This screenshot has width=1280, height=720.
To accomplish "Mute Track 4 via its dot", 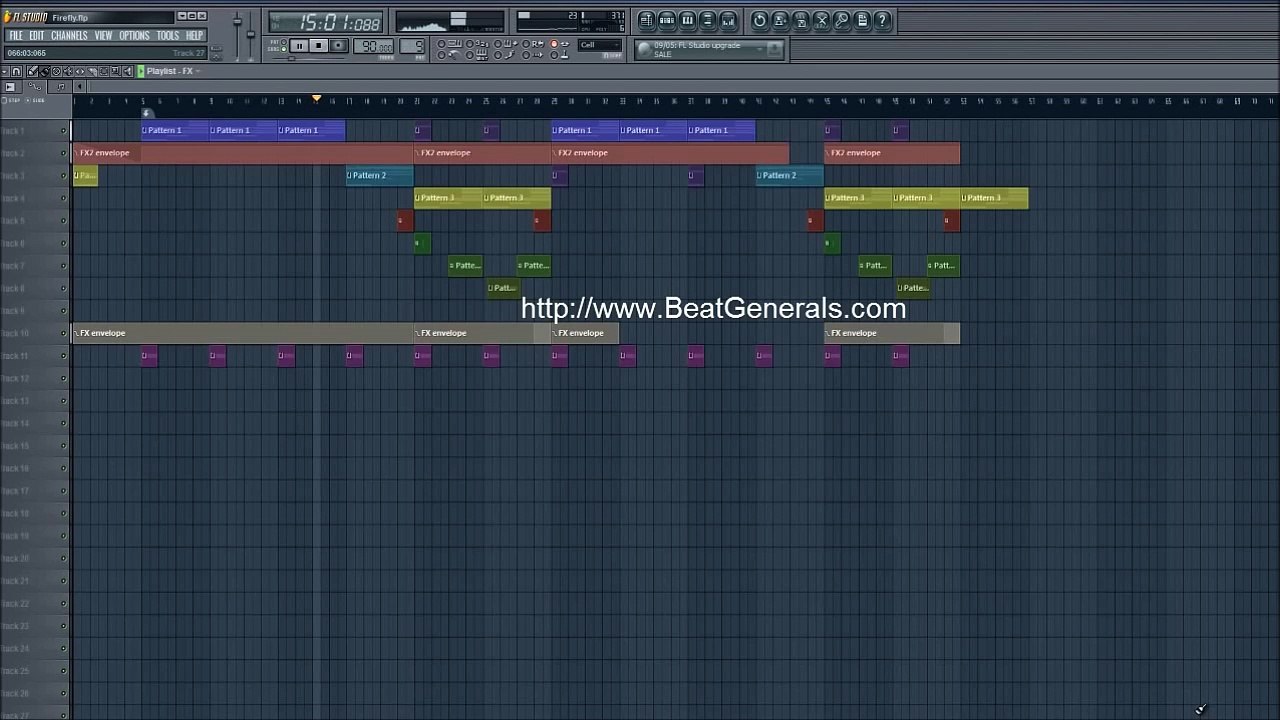I will point(64,198).
